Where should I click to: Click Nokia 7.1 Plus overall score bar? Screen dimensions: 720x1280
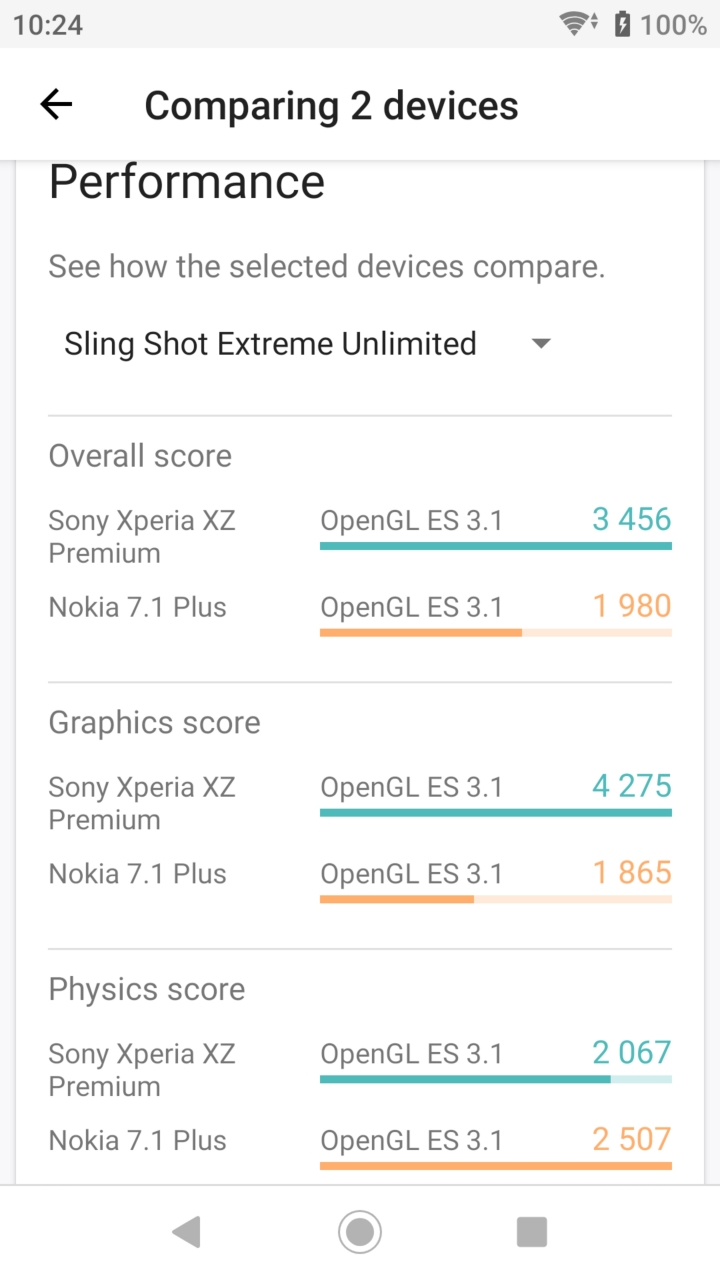(x=496, y=633)
